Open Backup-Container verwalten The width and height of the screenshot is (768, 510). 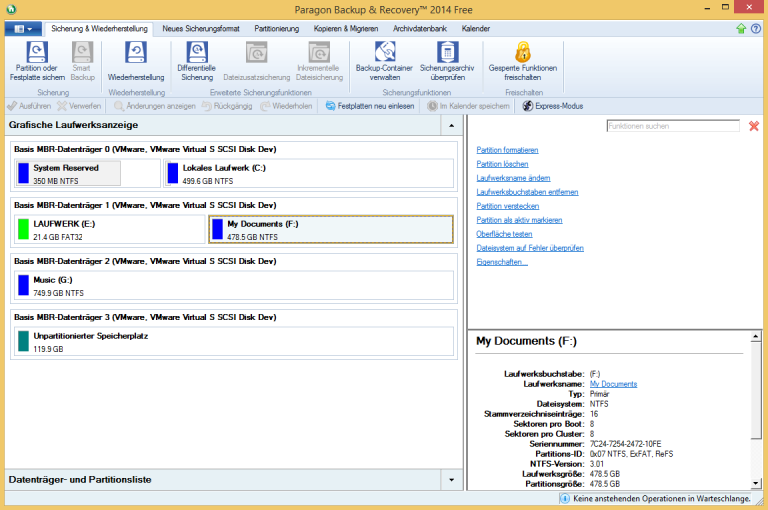384,61
